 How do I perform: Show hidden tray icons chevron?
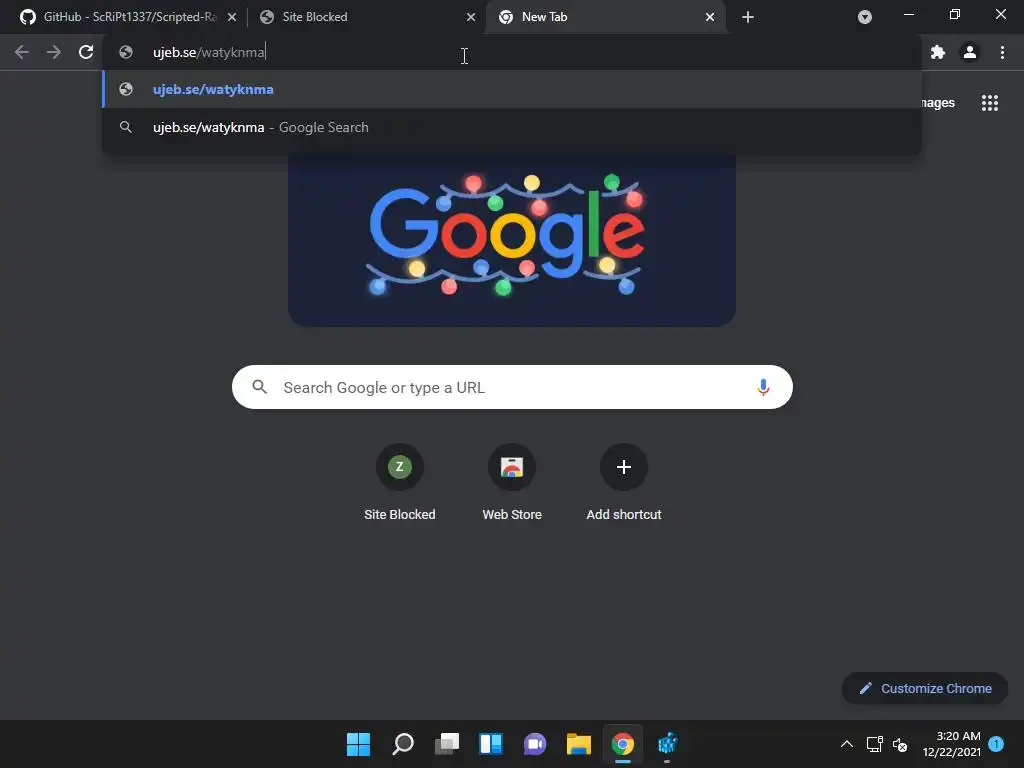[x=846, y=744]
